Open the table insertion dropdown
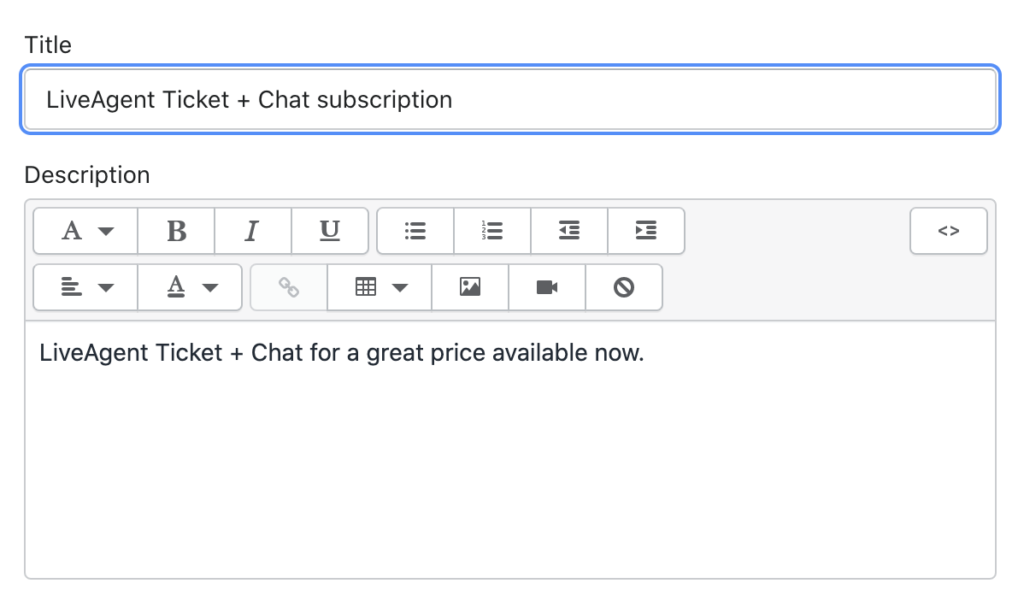This screenshot has width=1024, height=607. (x=378, y=287)
